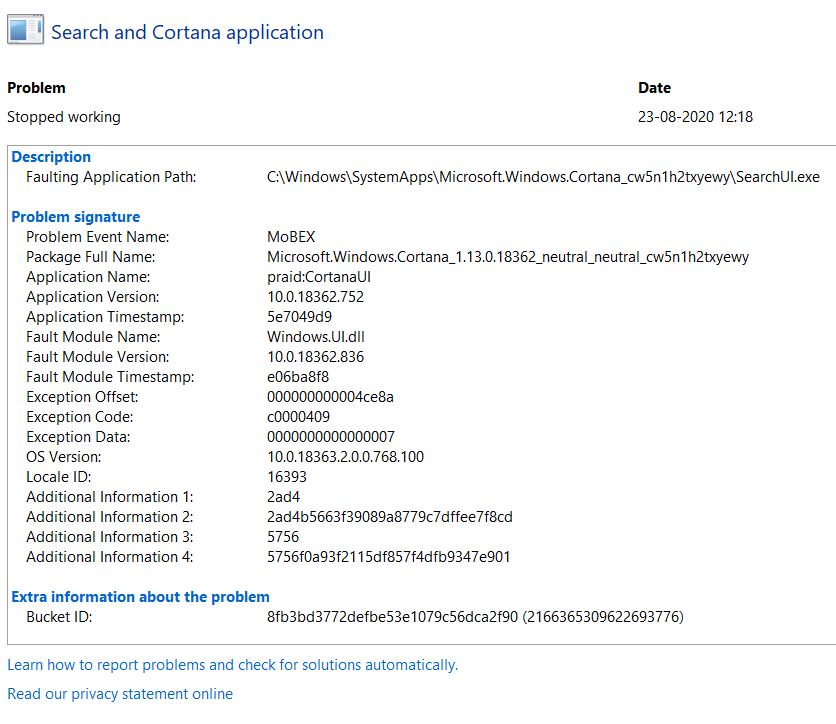Click the 'Date' column header
836x724 pixels.
click(x=655, y=88)
